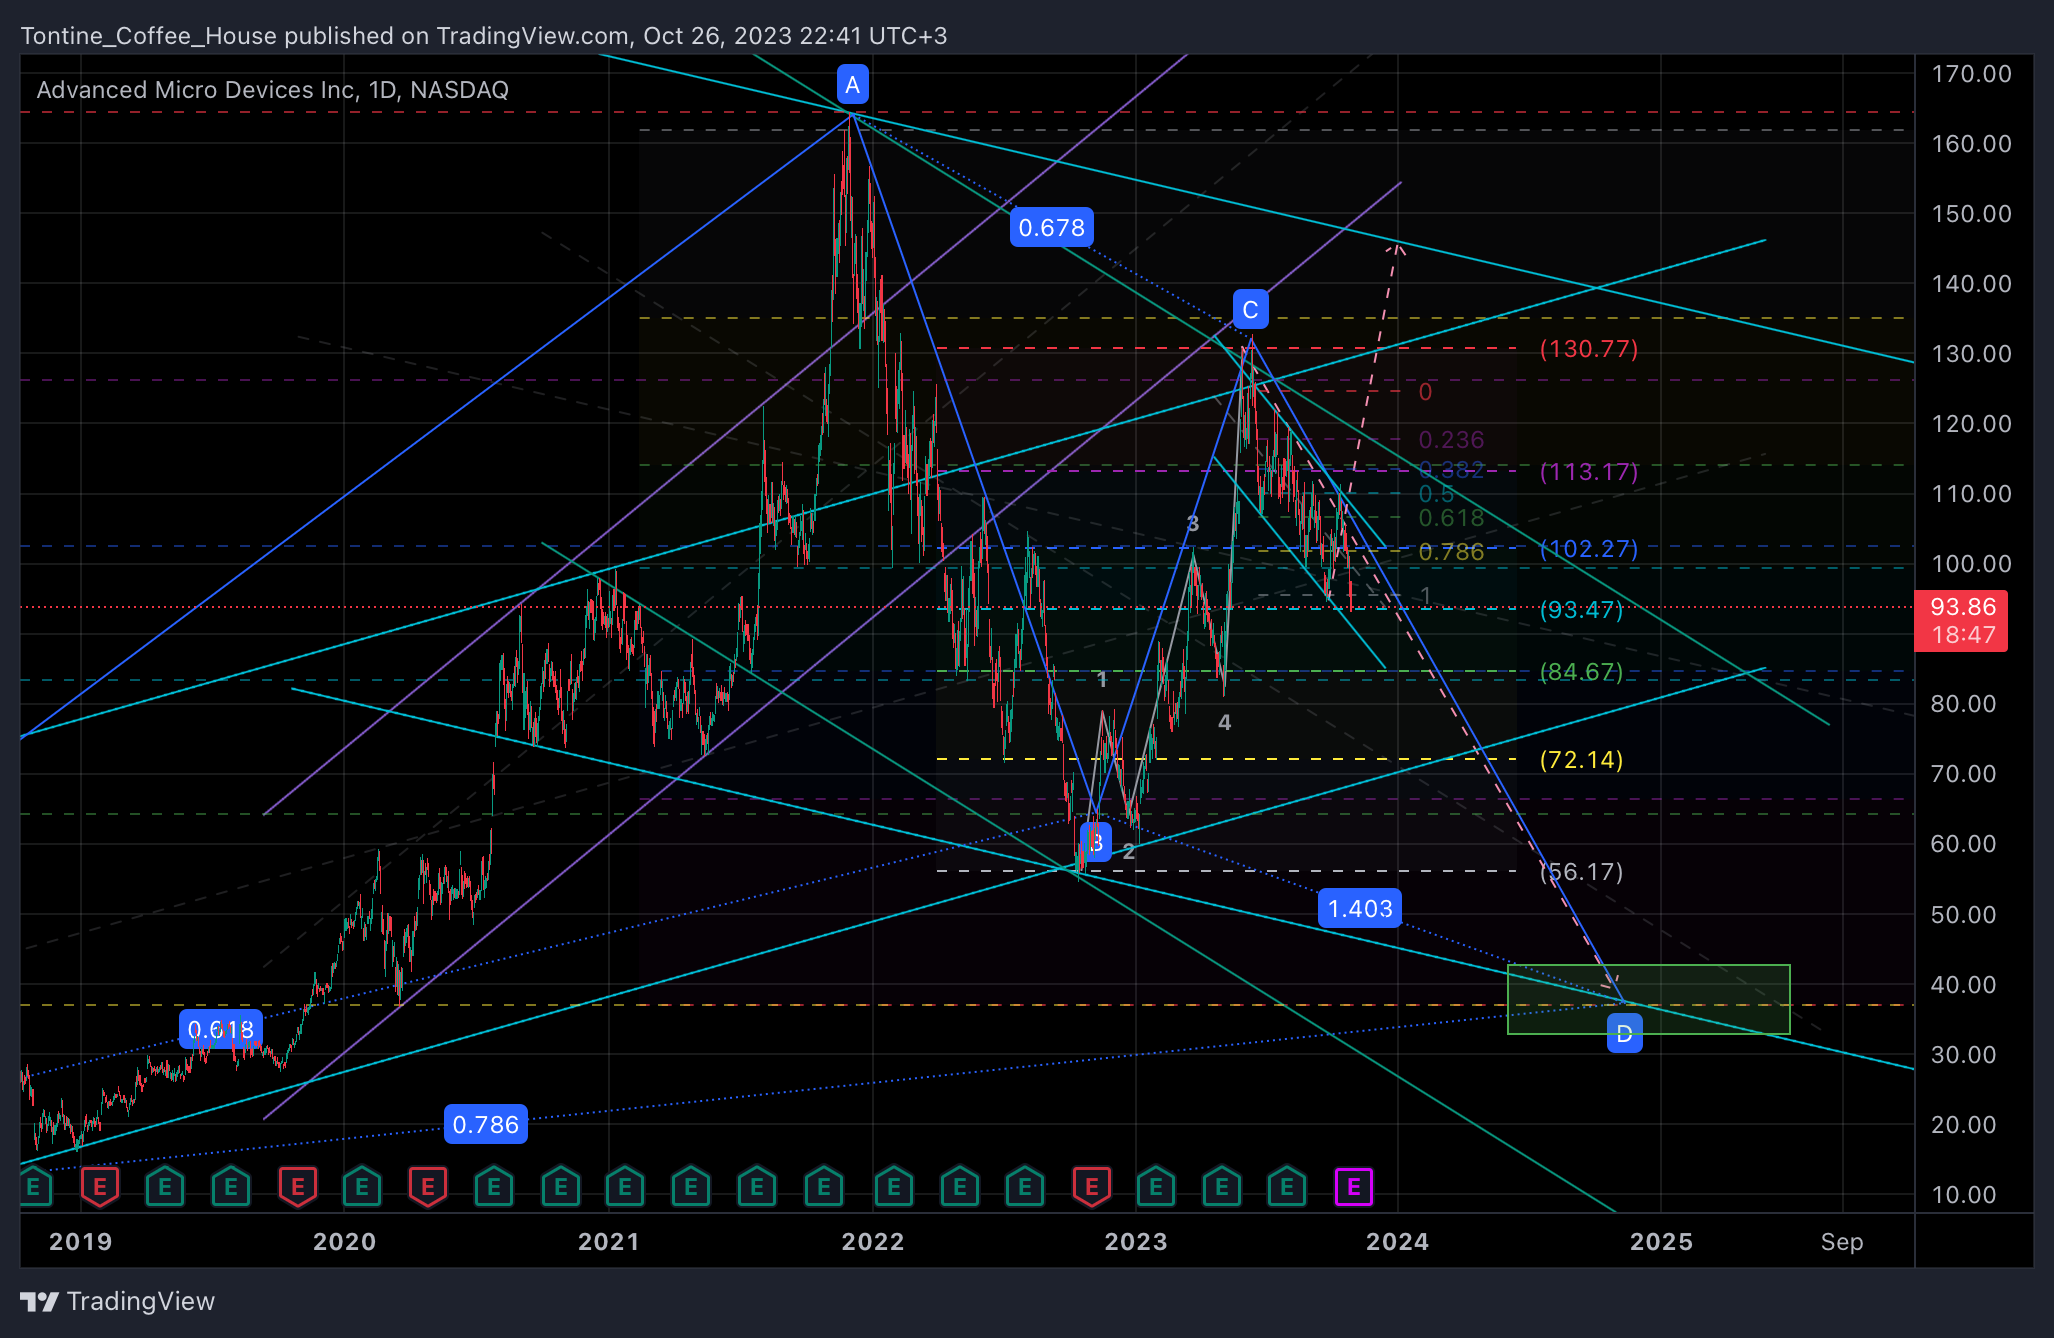Click the 2022 time axis label
Screen dimensions: 2054x1338
tap(873, 1242)
